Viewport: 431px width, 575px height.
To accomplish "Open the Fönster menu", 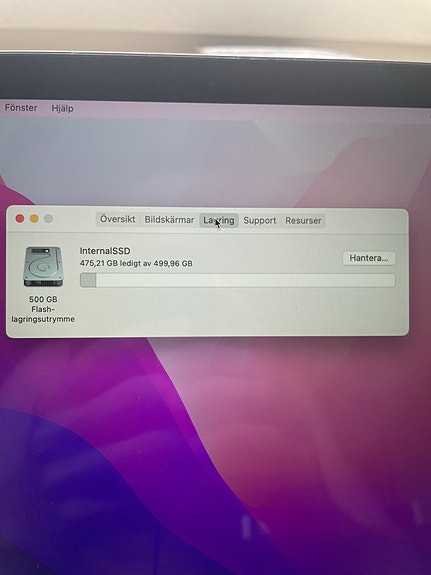I will [21, 108].
